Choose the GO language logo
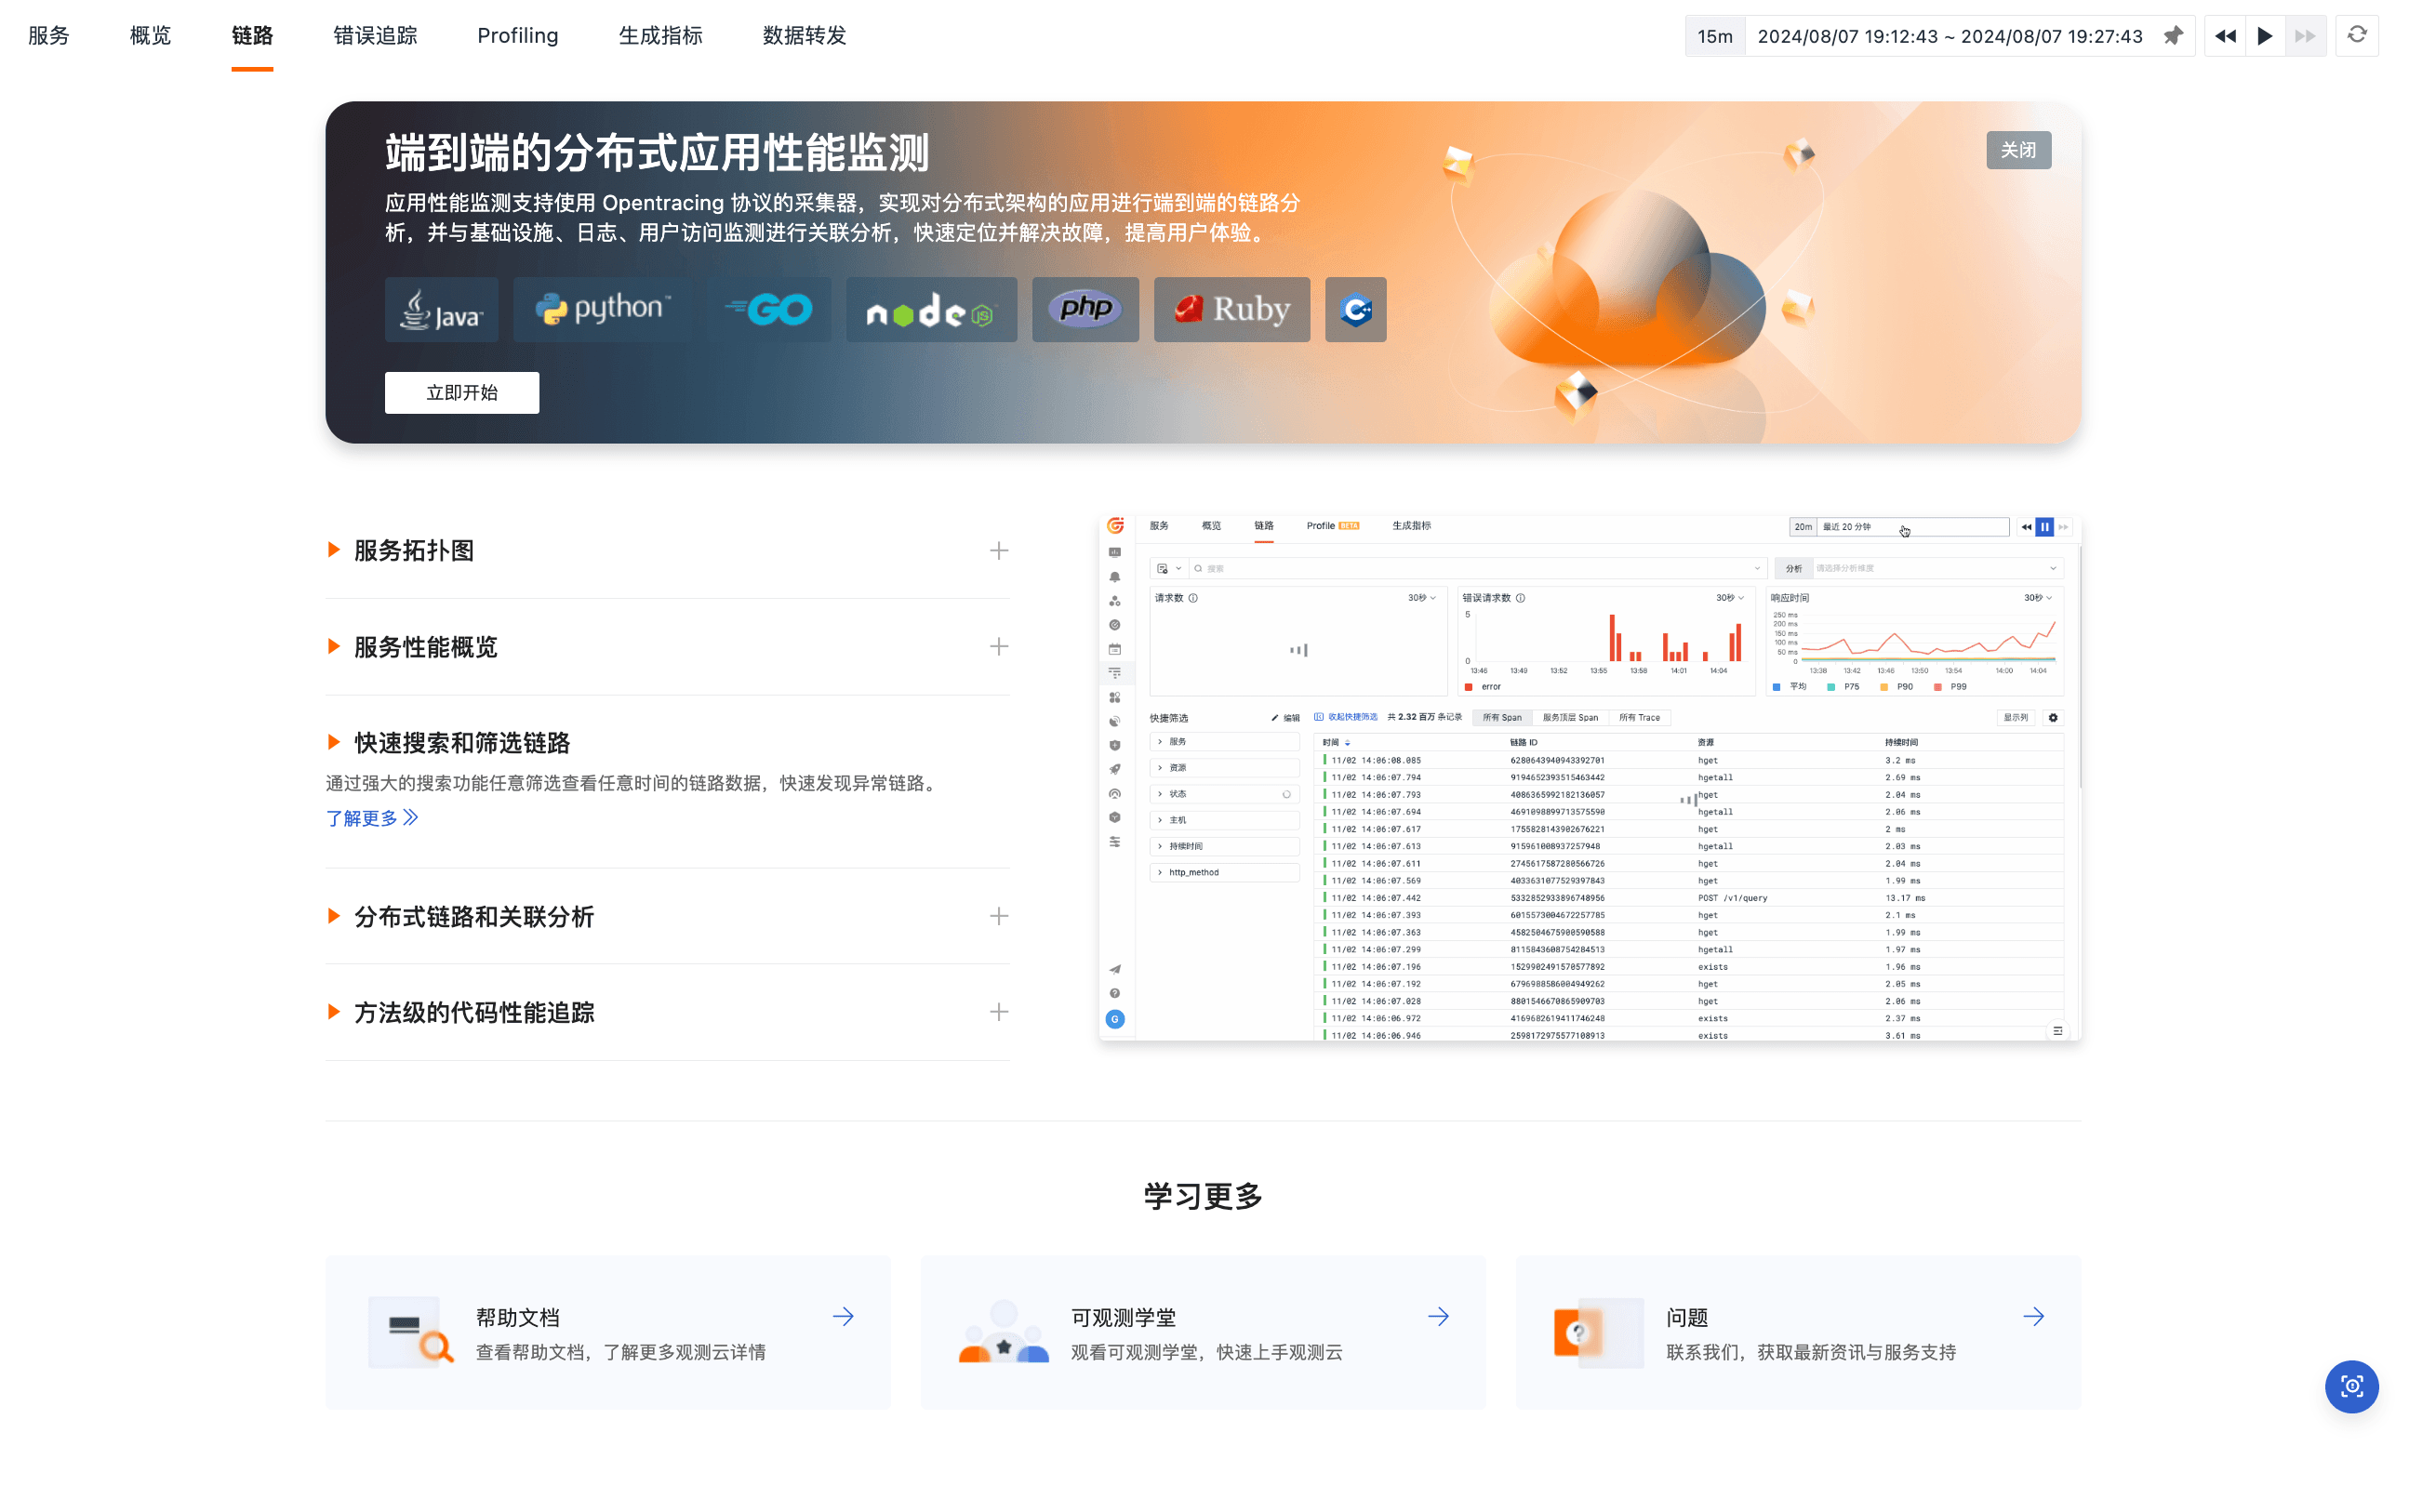 (769, 310)
